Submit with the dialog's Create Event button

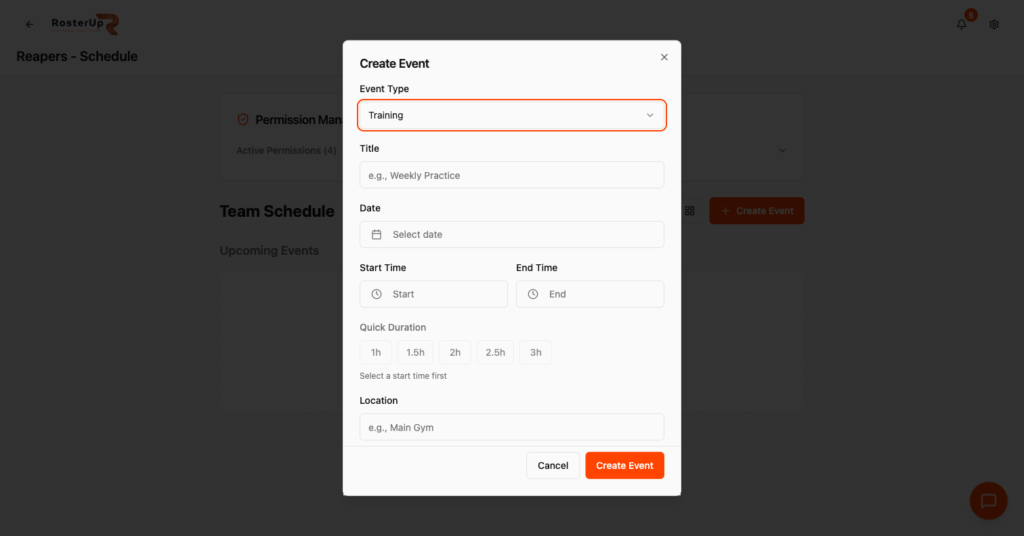(x=624, y=465)
